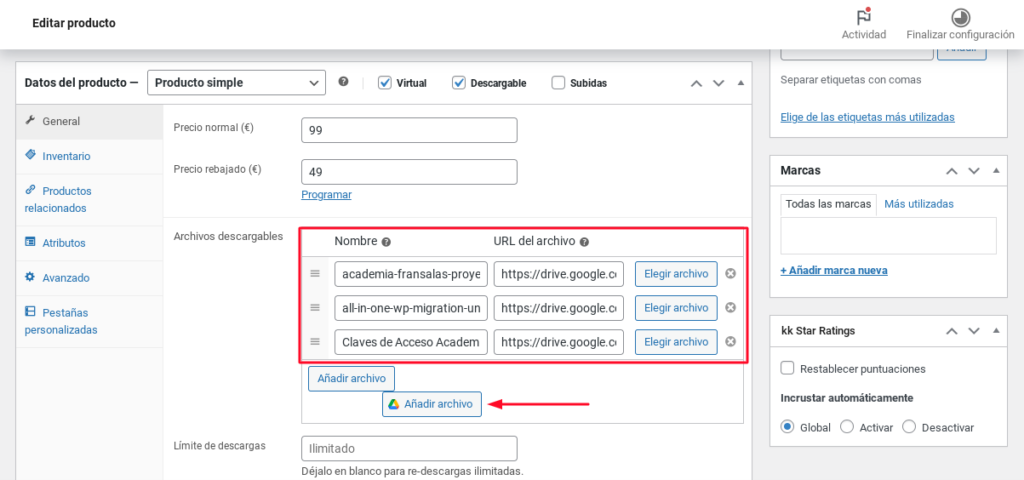The width and height of the screenshot is (1024, 480).
Task: Grab drag handle of all-in-one-wp-migration row
Action: point(315,308)
